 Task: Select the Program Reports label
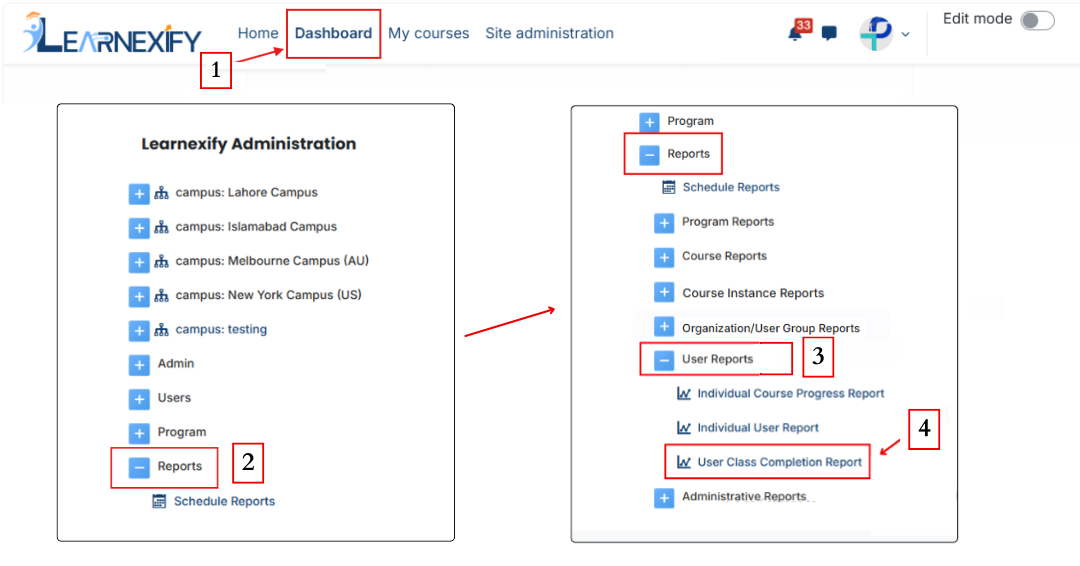[728, 222]
